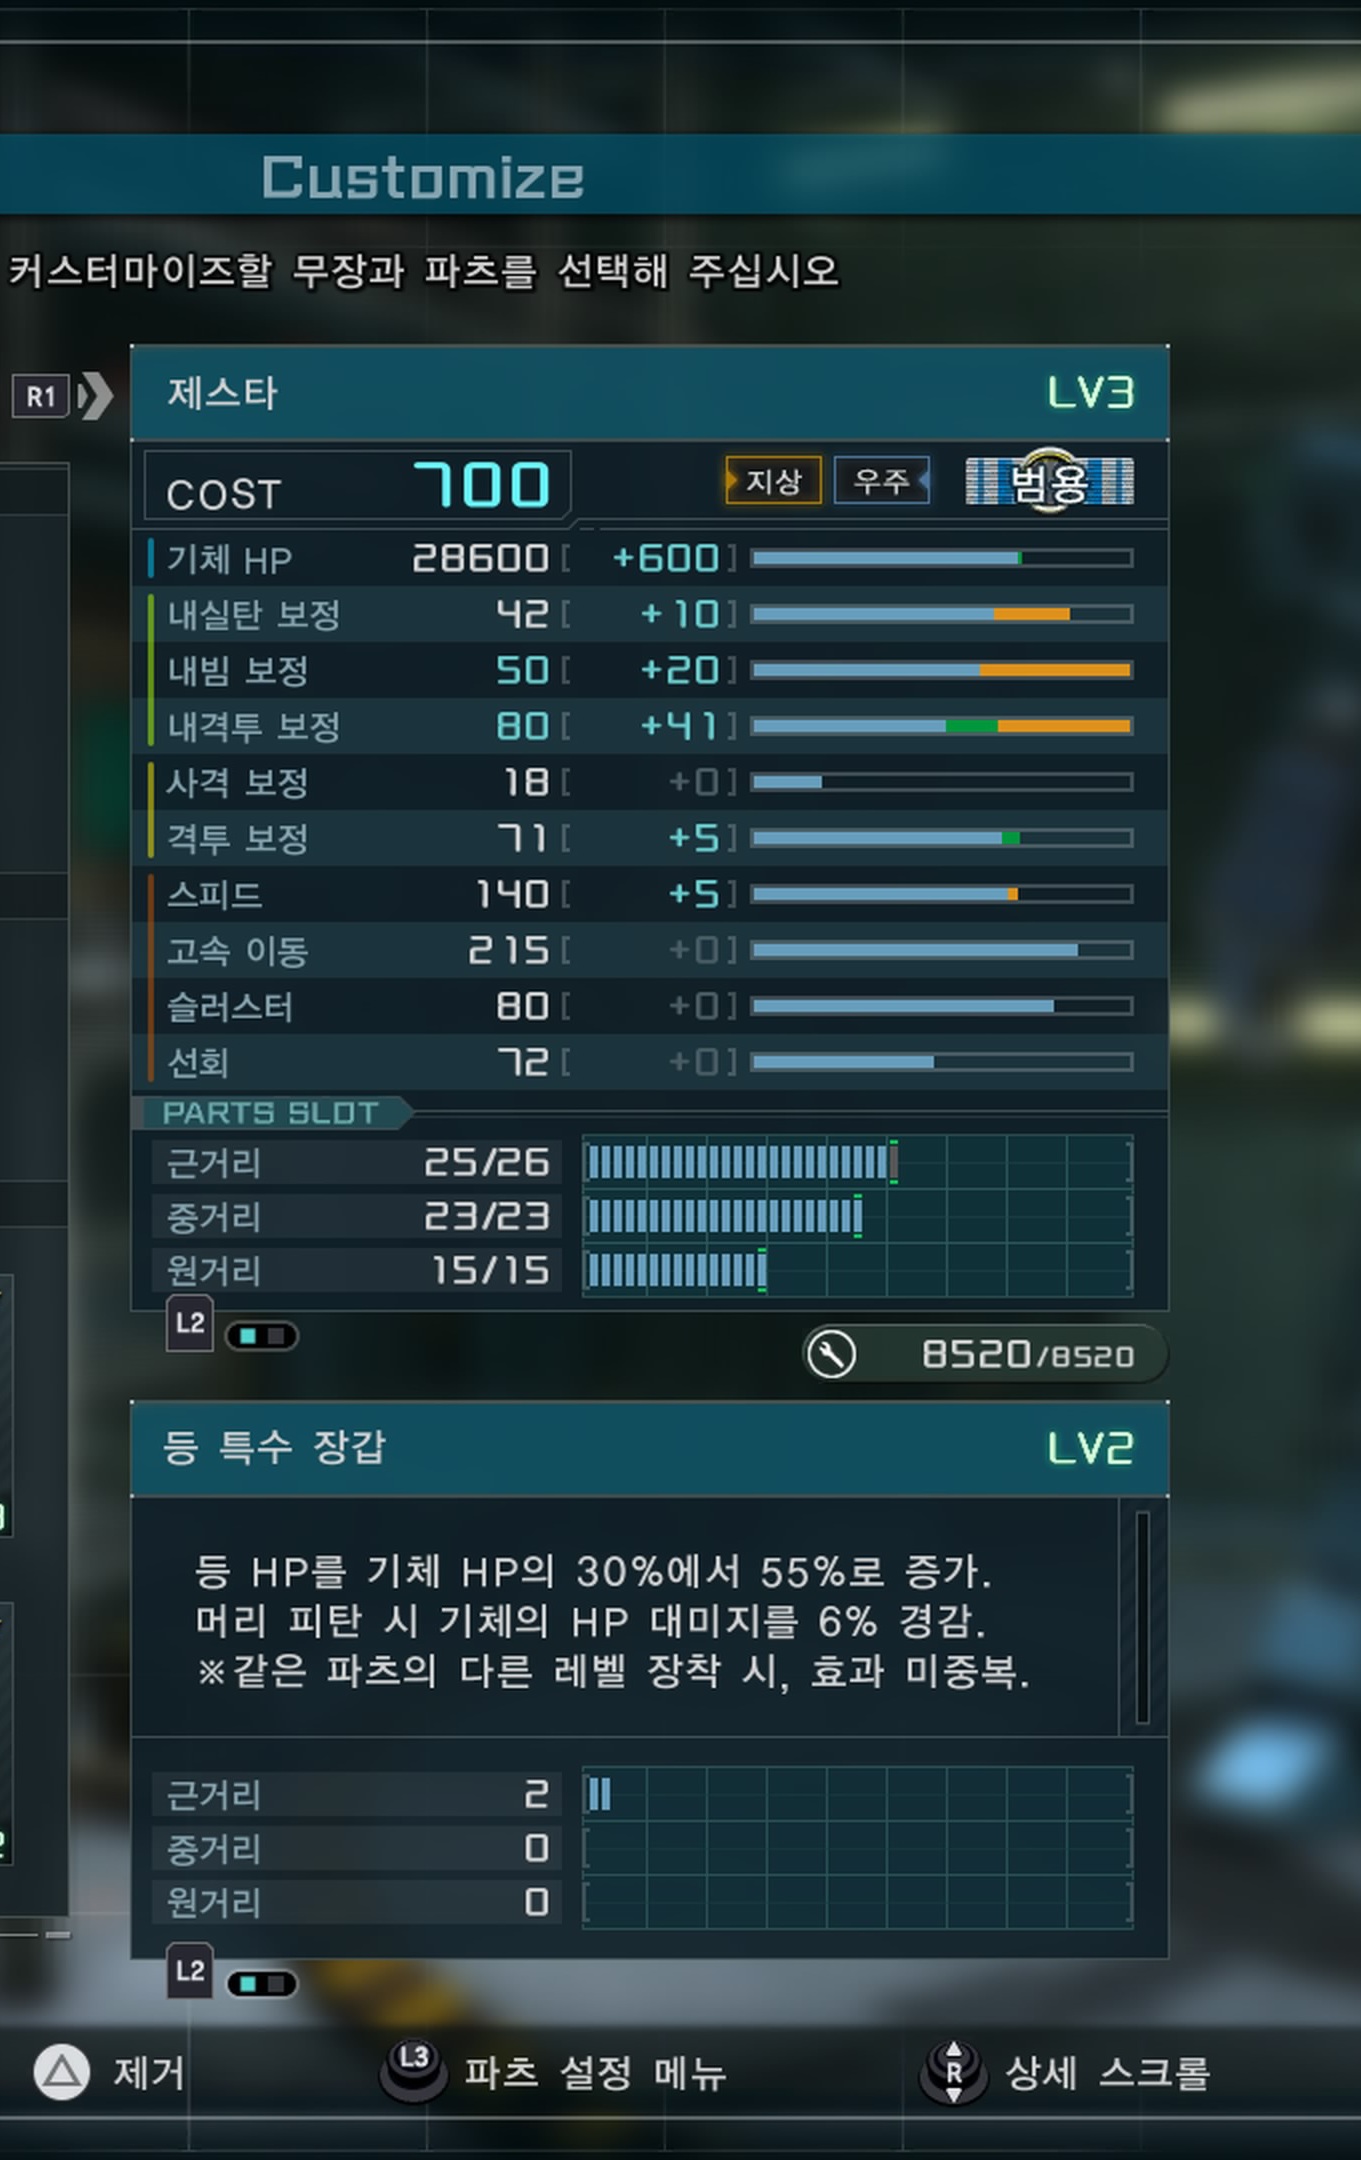
Task: Click the triangle 제거 remove icon
Action: [x=62, y=2072]
